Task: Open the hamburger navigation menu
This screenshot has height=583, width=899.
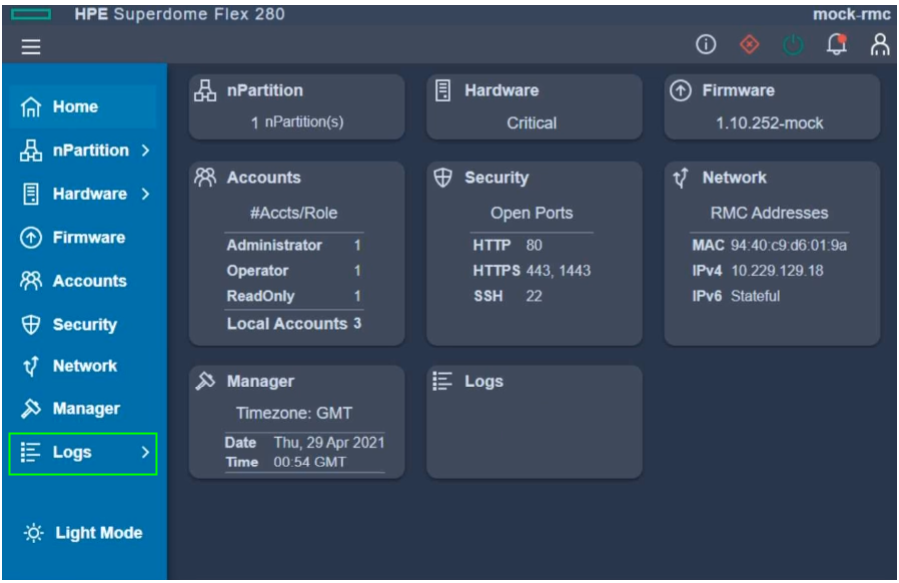Action: tap(31, 46)
